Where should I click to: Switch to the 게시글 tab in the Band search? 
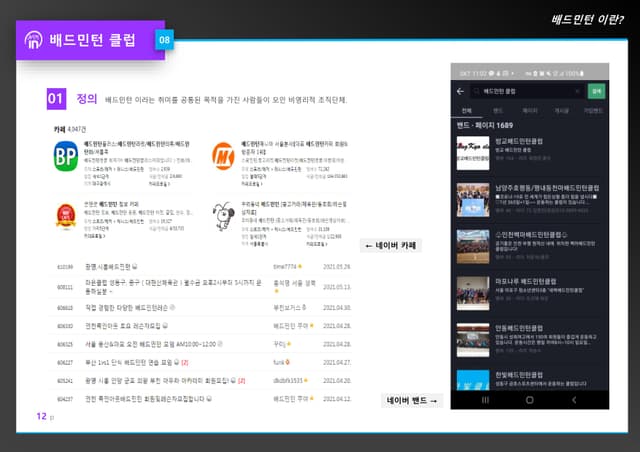pos(562,111)
